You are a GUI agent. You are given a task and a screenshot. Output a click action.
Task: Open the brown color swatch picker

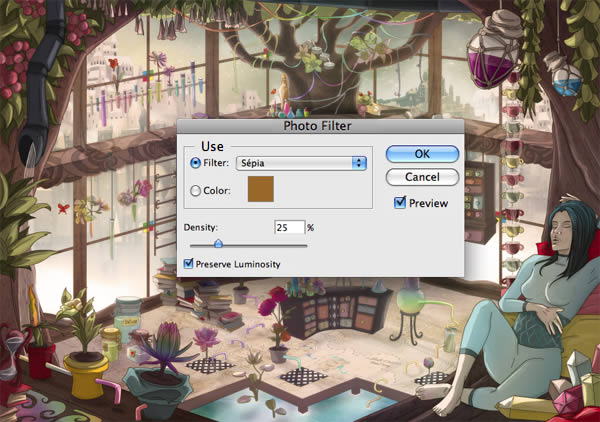tap(261, 189)
